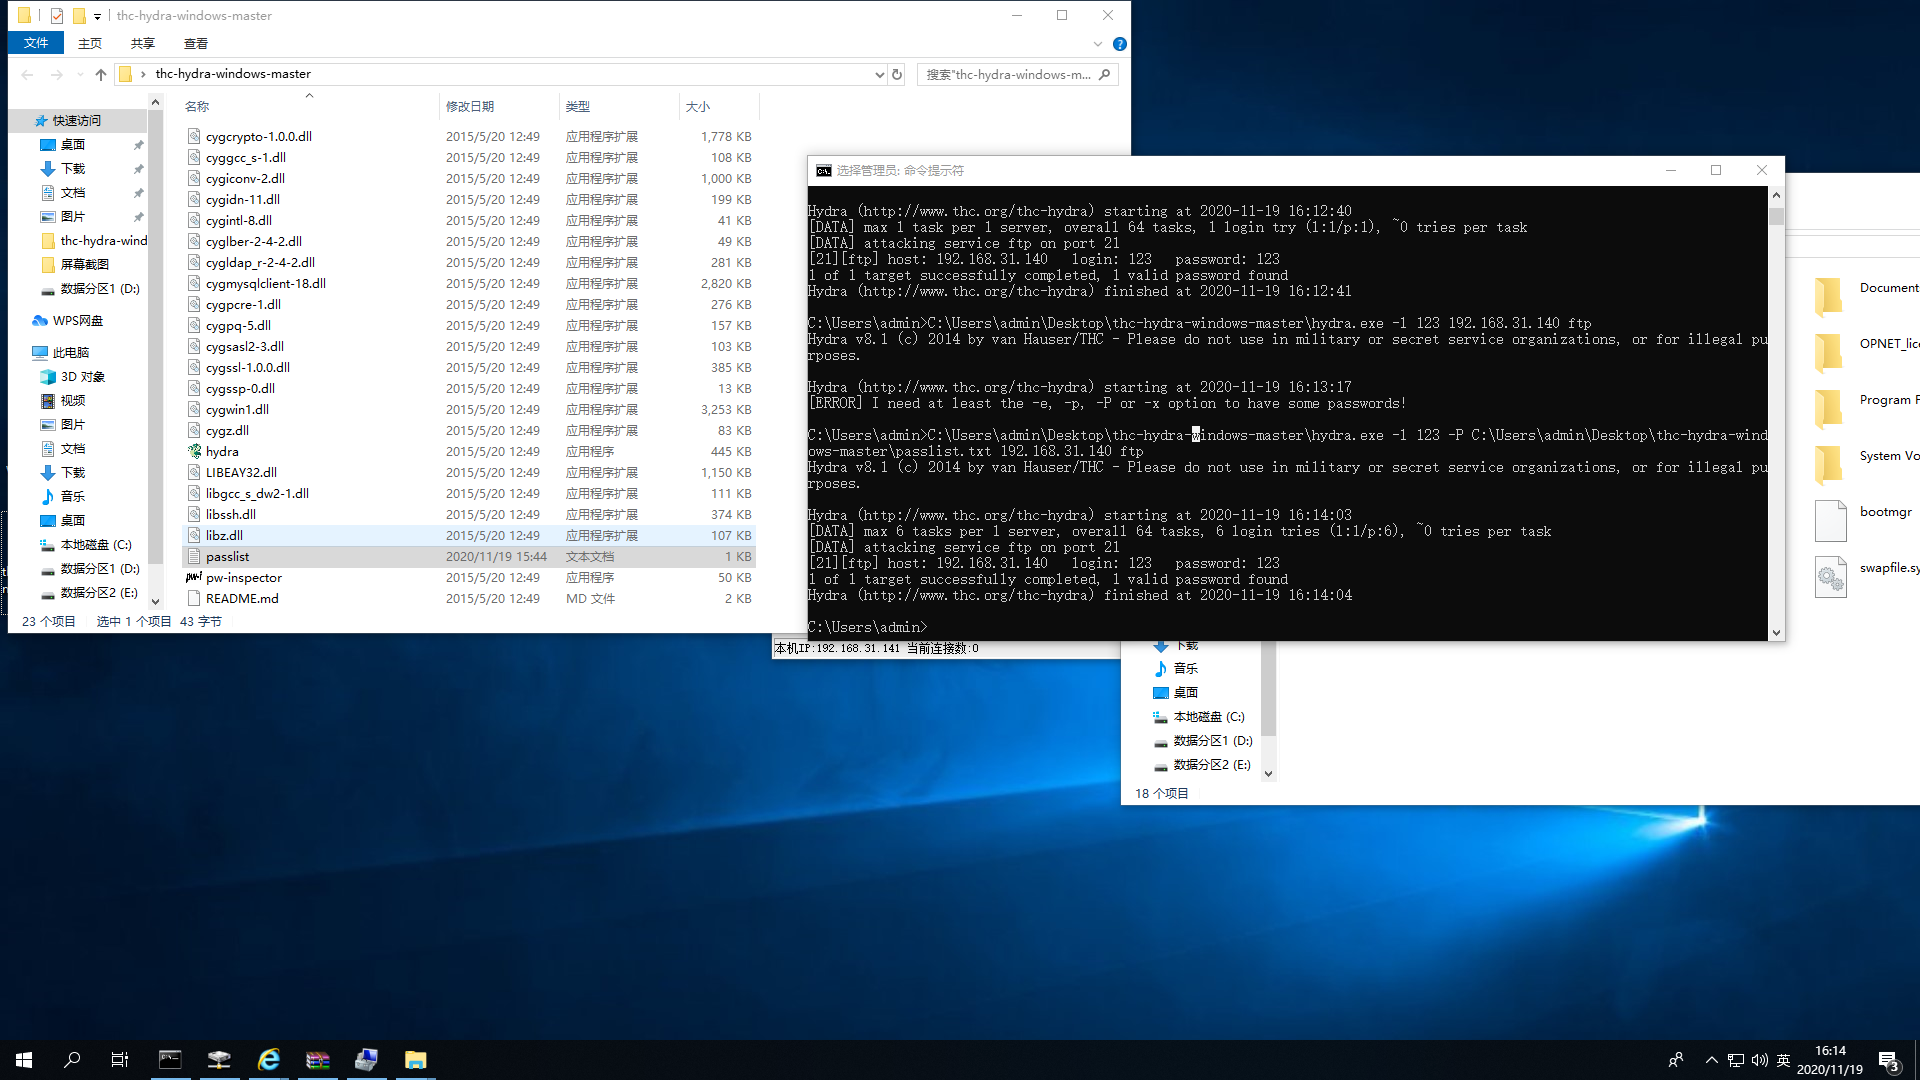Expand the address bar history dropdown
The height and width of the screenshot is (1080, 1920).
879,74
